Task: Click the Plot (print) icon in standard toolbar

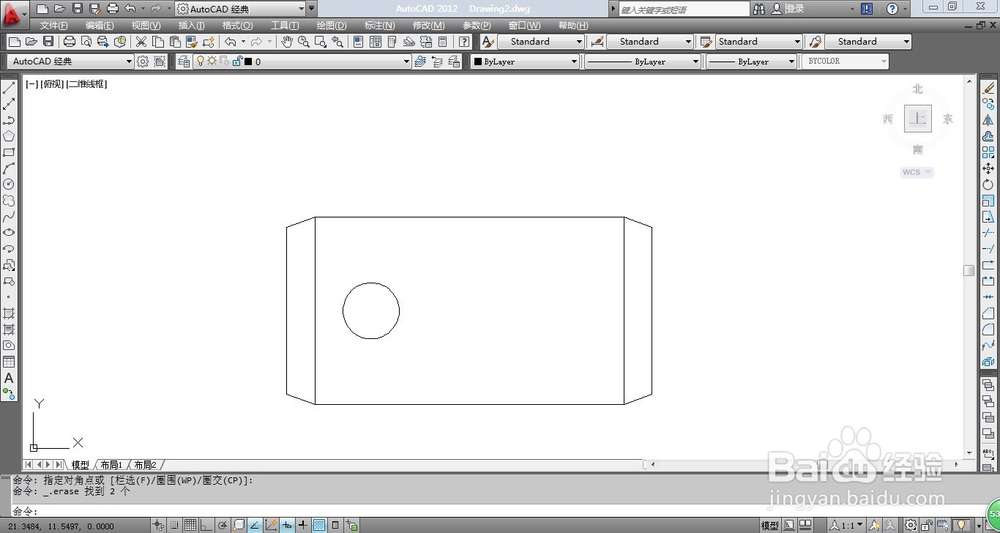Action: click(x=70, y=42)
